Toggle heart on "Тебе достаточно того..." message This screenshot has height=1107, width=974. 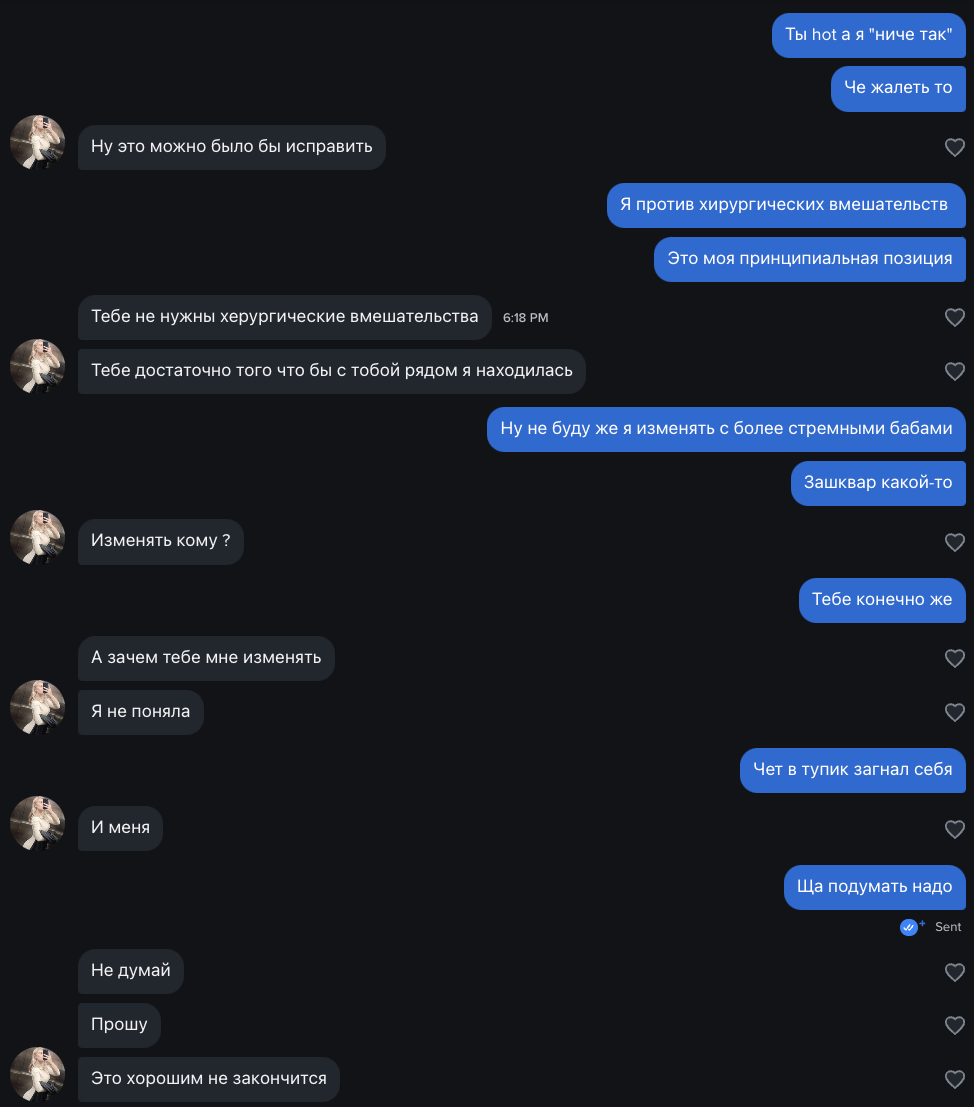click(x=955, y=371)
